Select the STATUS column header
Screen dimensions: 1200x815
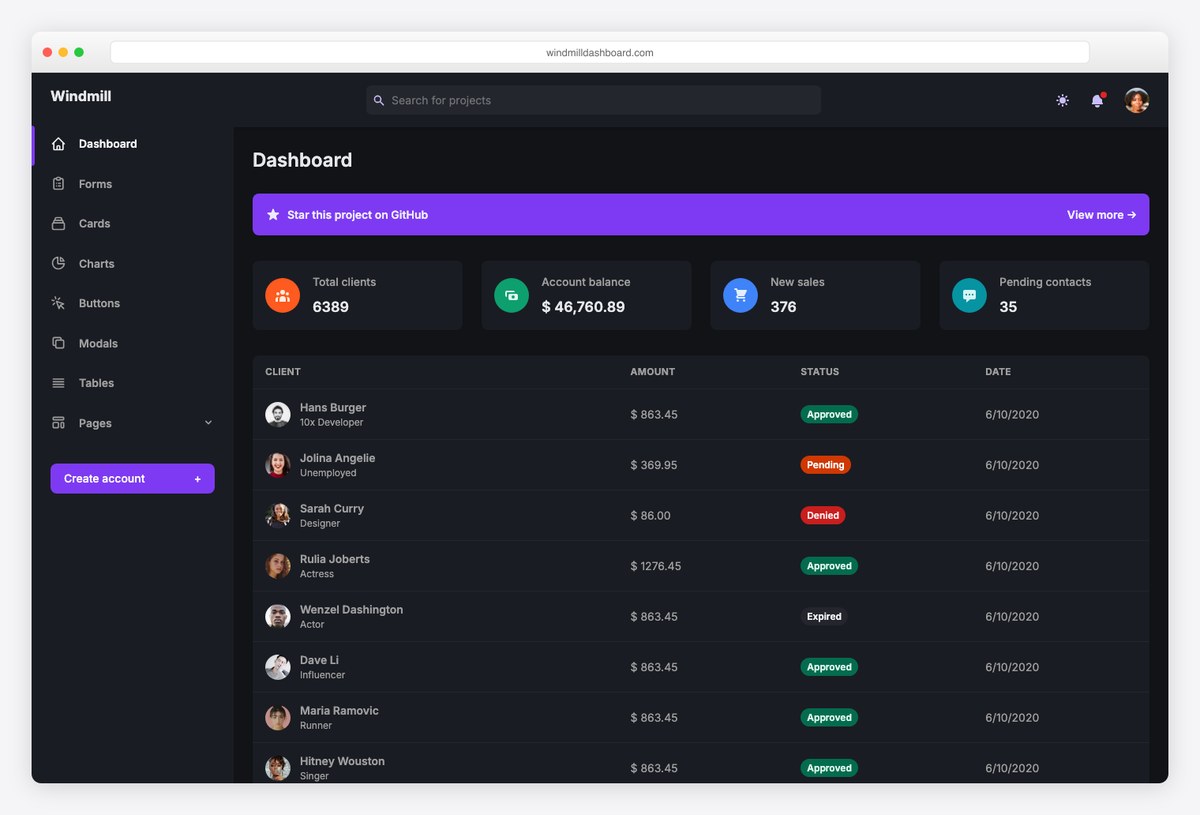pyautogui.click(x=820, y=372)
